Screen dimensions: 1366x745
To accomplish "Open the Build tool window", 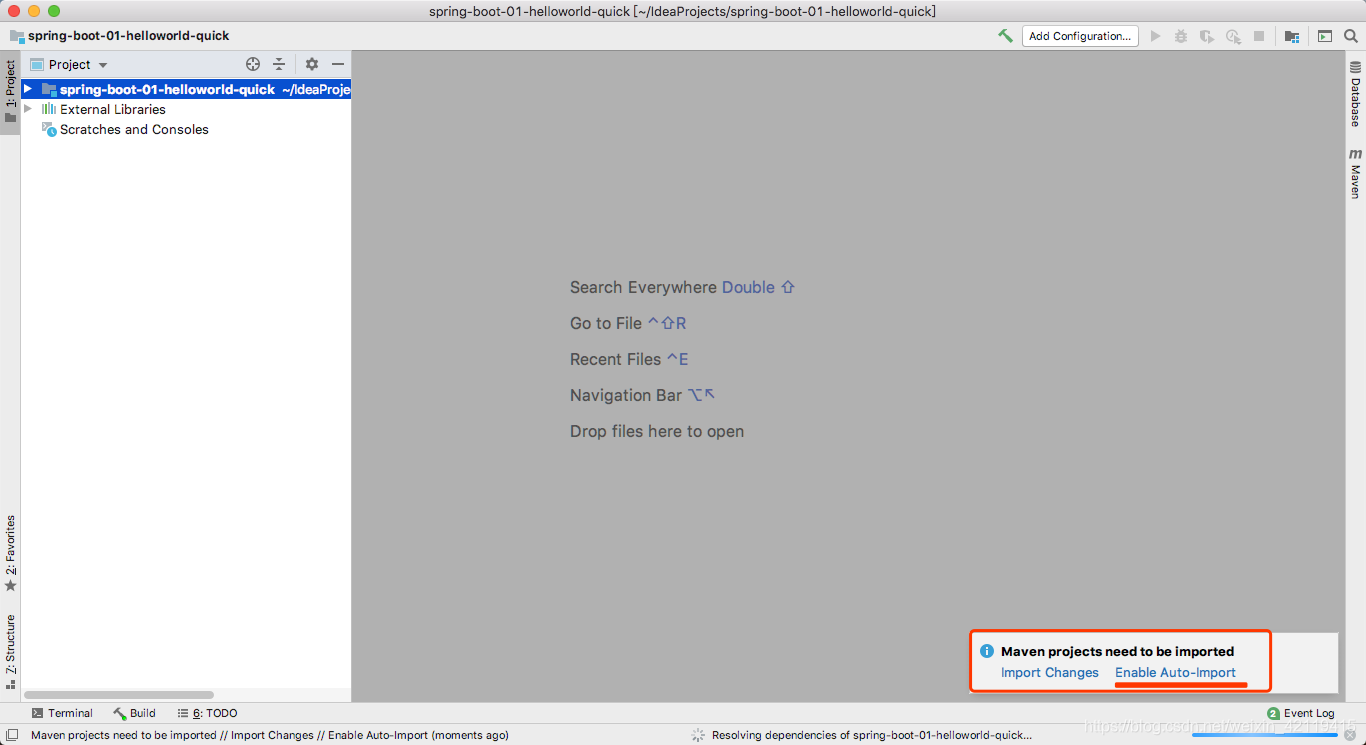I will point(135,713).
